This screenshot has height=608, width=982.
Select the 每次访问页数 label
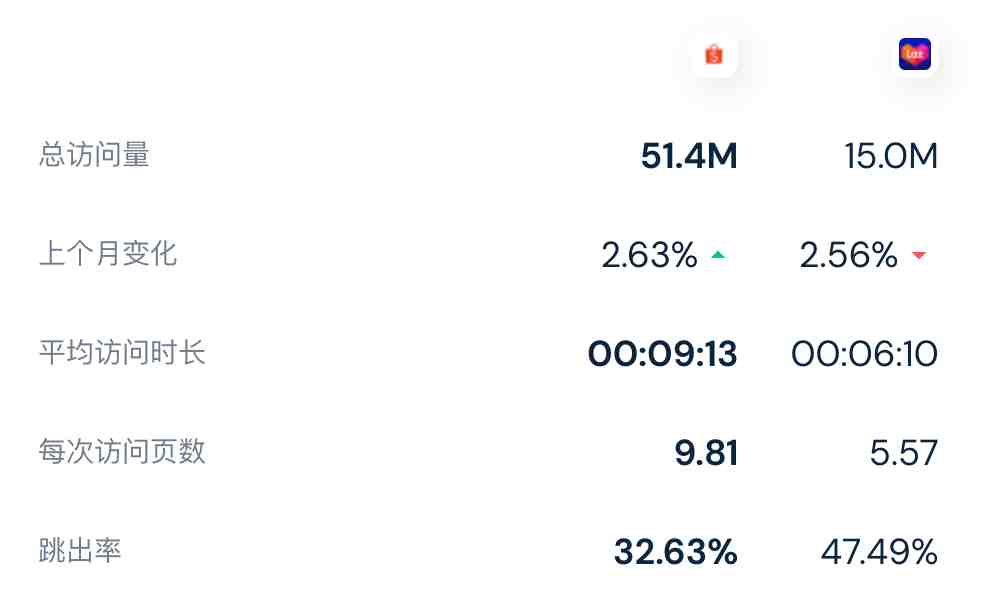(x=122, y=451)
